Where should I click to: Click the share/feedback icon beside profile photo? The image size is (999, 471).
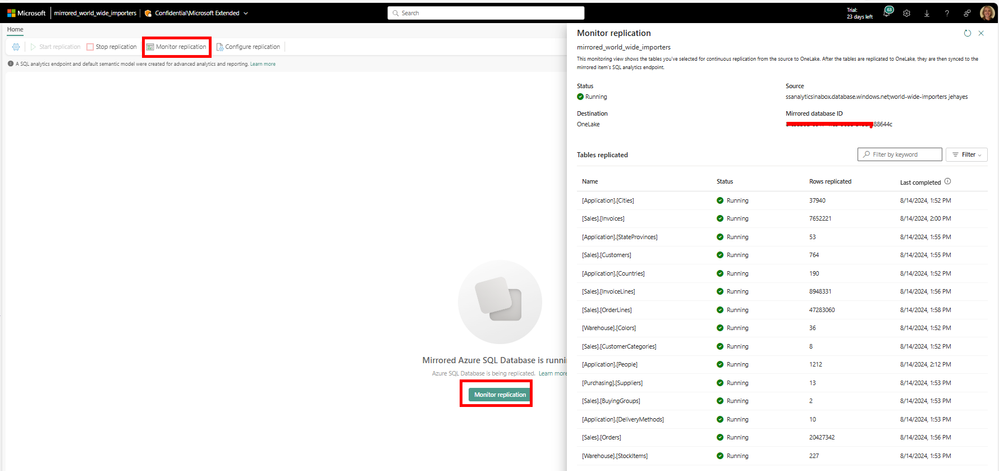pyautogui.click(x=967, y=13)
